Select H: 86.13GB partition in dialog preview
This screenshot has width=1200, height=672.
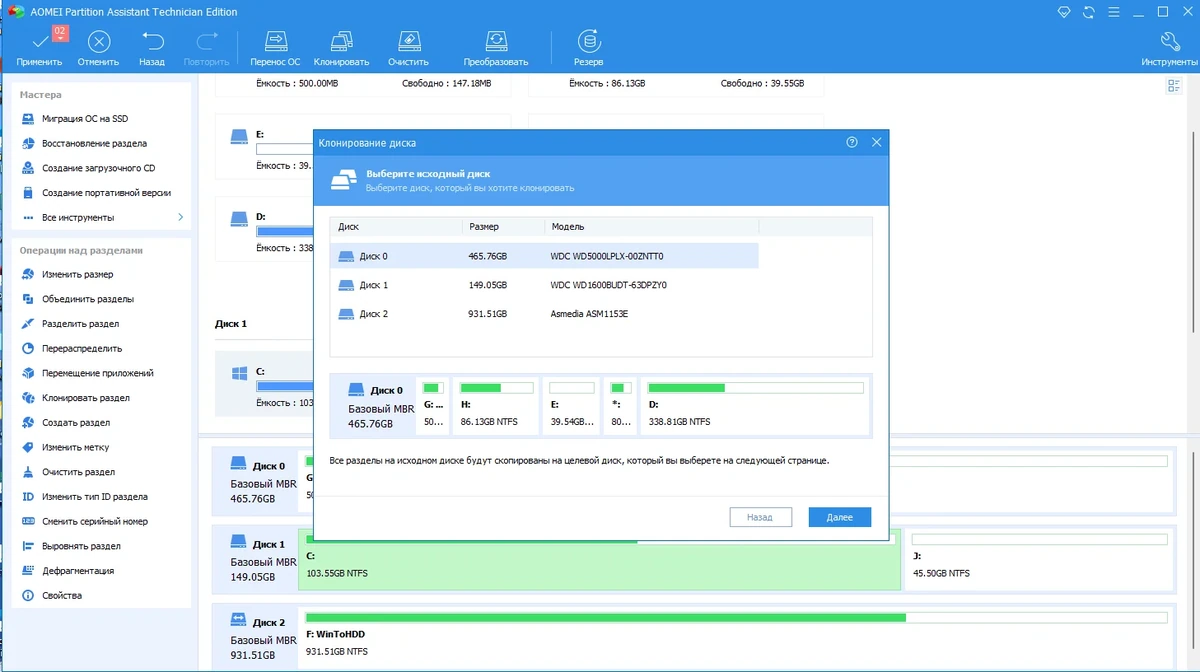496,404
